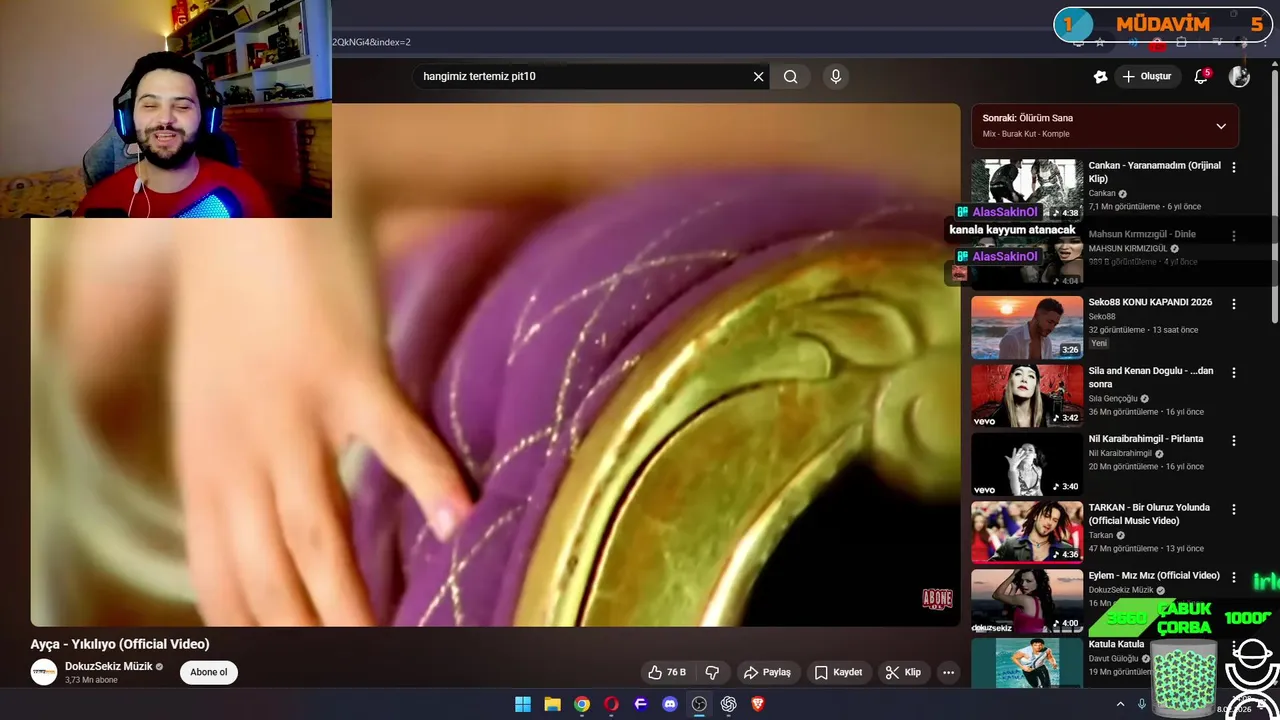Open title Nil Karaibrahimgil - Pirlanta

coord(1146,439)
